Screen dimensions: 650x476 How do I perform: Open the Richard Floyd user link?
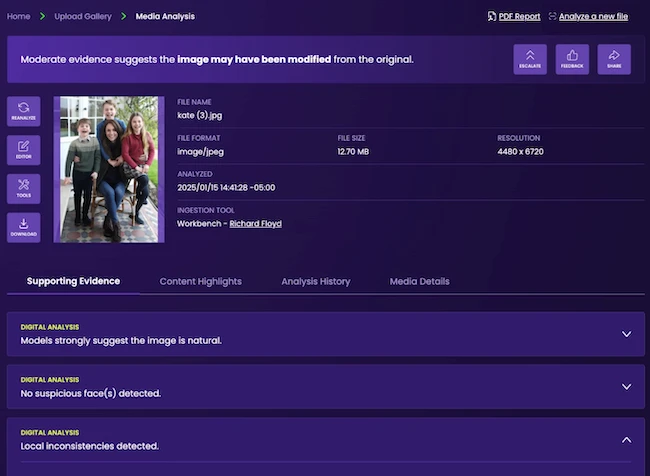pyautogui.click(x=255, y=223)
